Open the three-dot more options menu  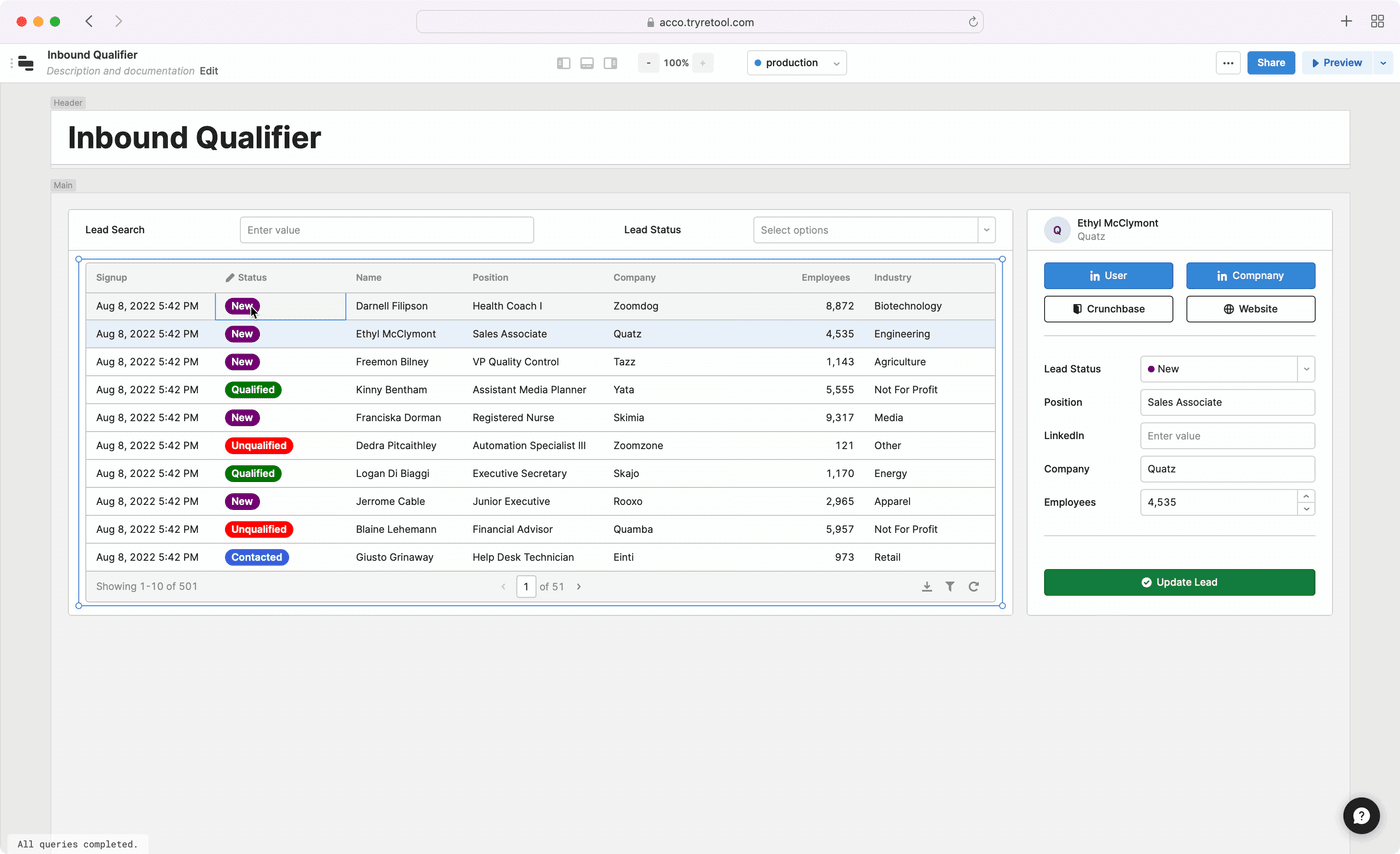click(1228, 63)
